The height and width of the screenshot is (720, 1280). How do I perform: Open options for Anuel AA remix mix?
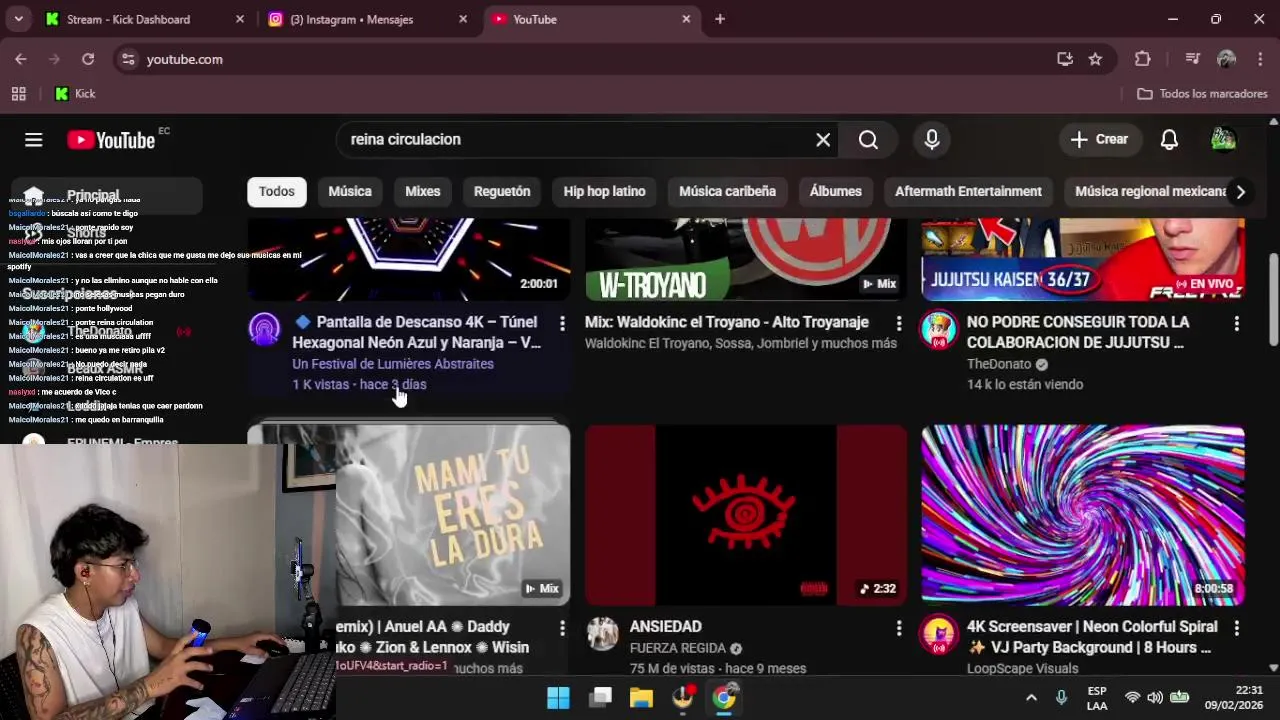coord(562,628)
